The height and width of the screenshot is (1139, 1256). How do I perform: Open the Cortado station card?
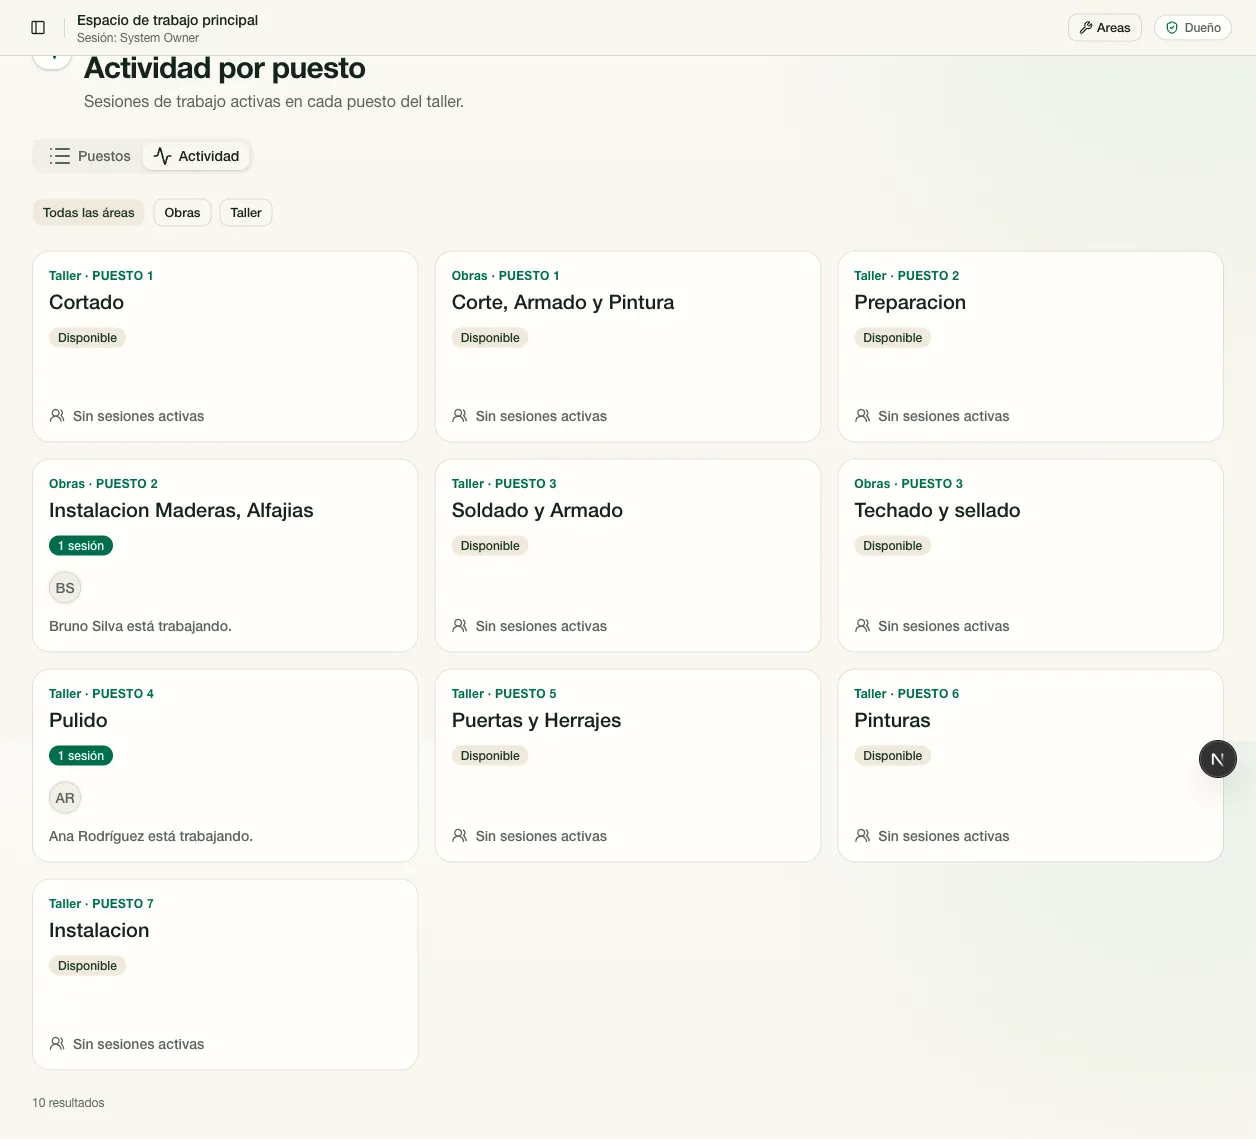click(225, 346)
